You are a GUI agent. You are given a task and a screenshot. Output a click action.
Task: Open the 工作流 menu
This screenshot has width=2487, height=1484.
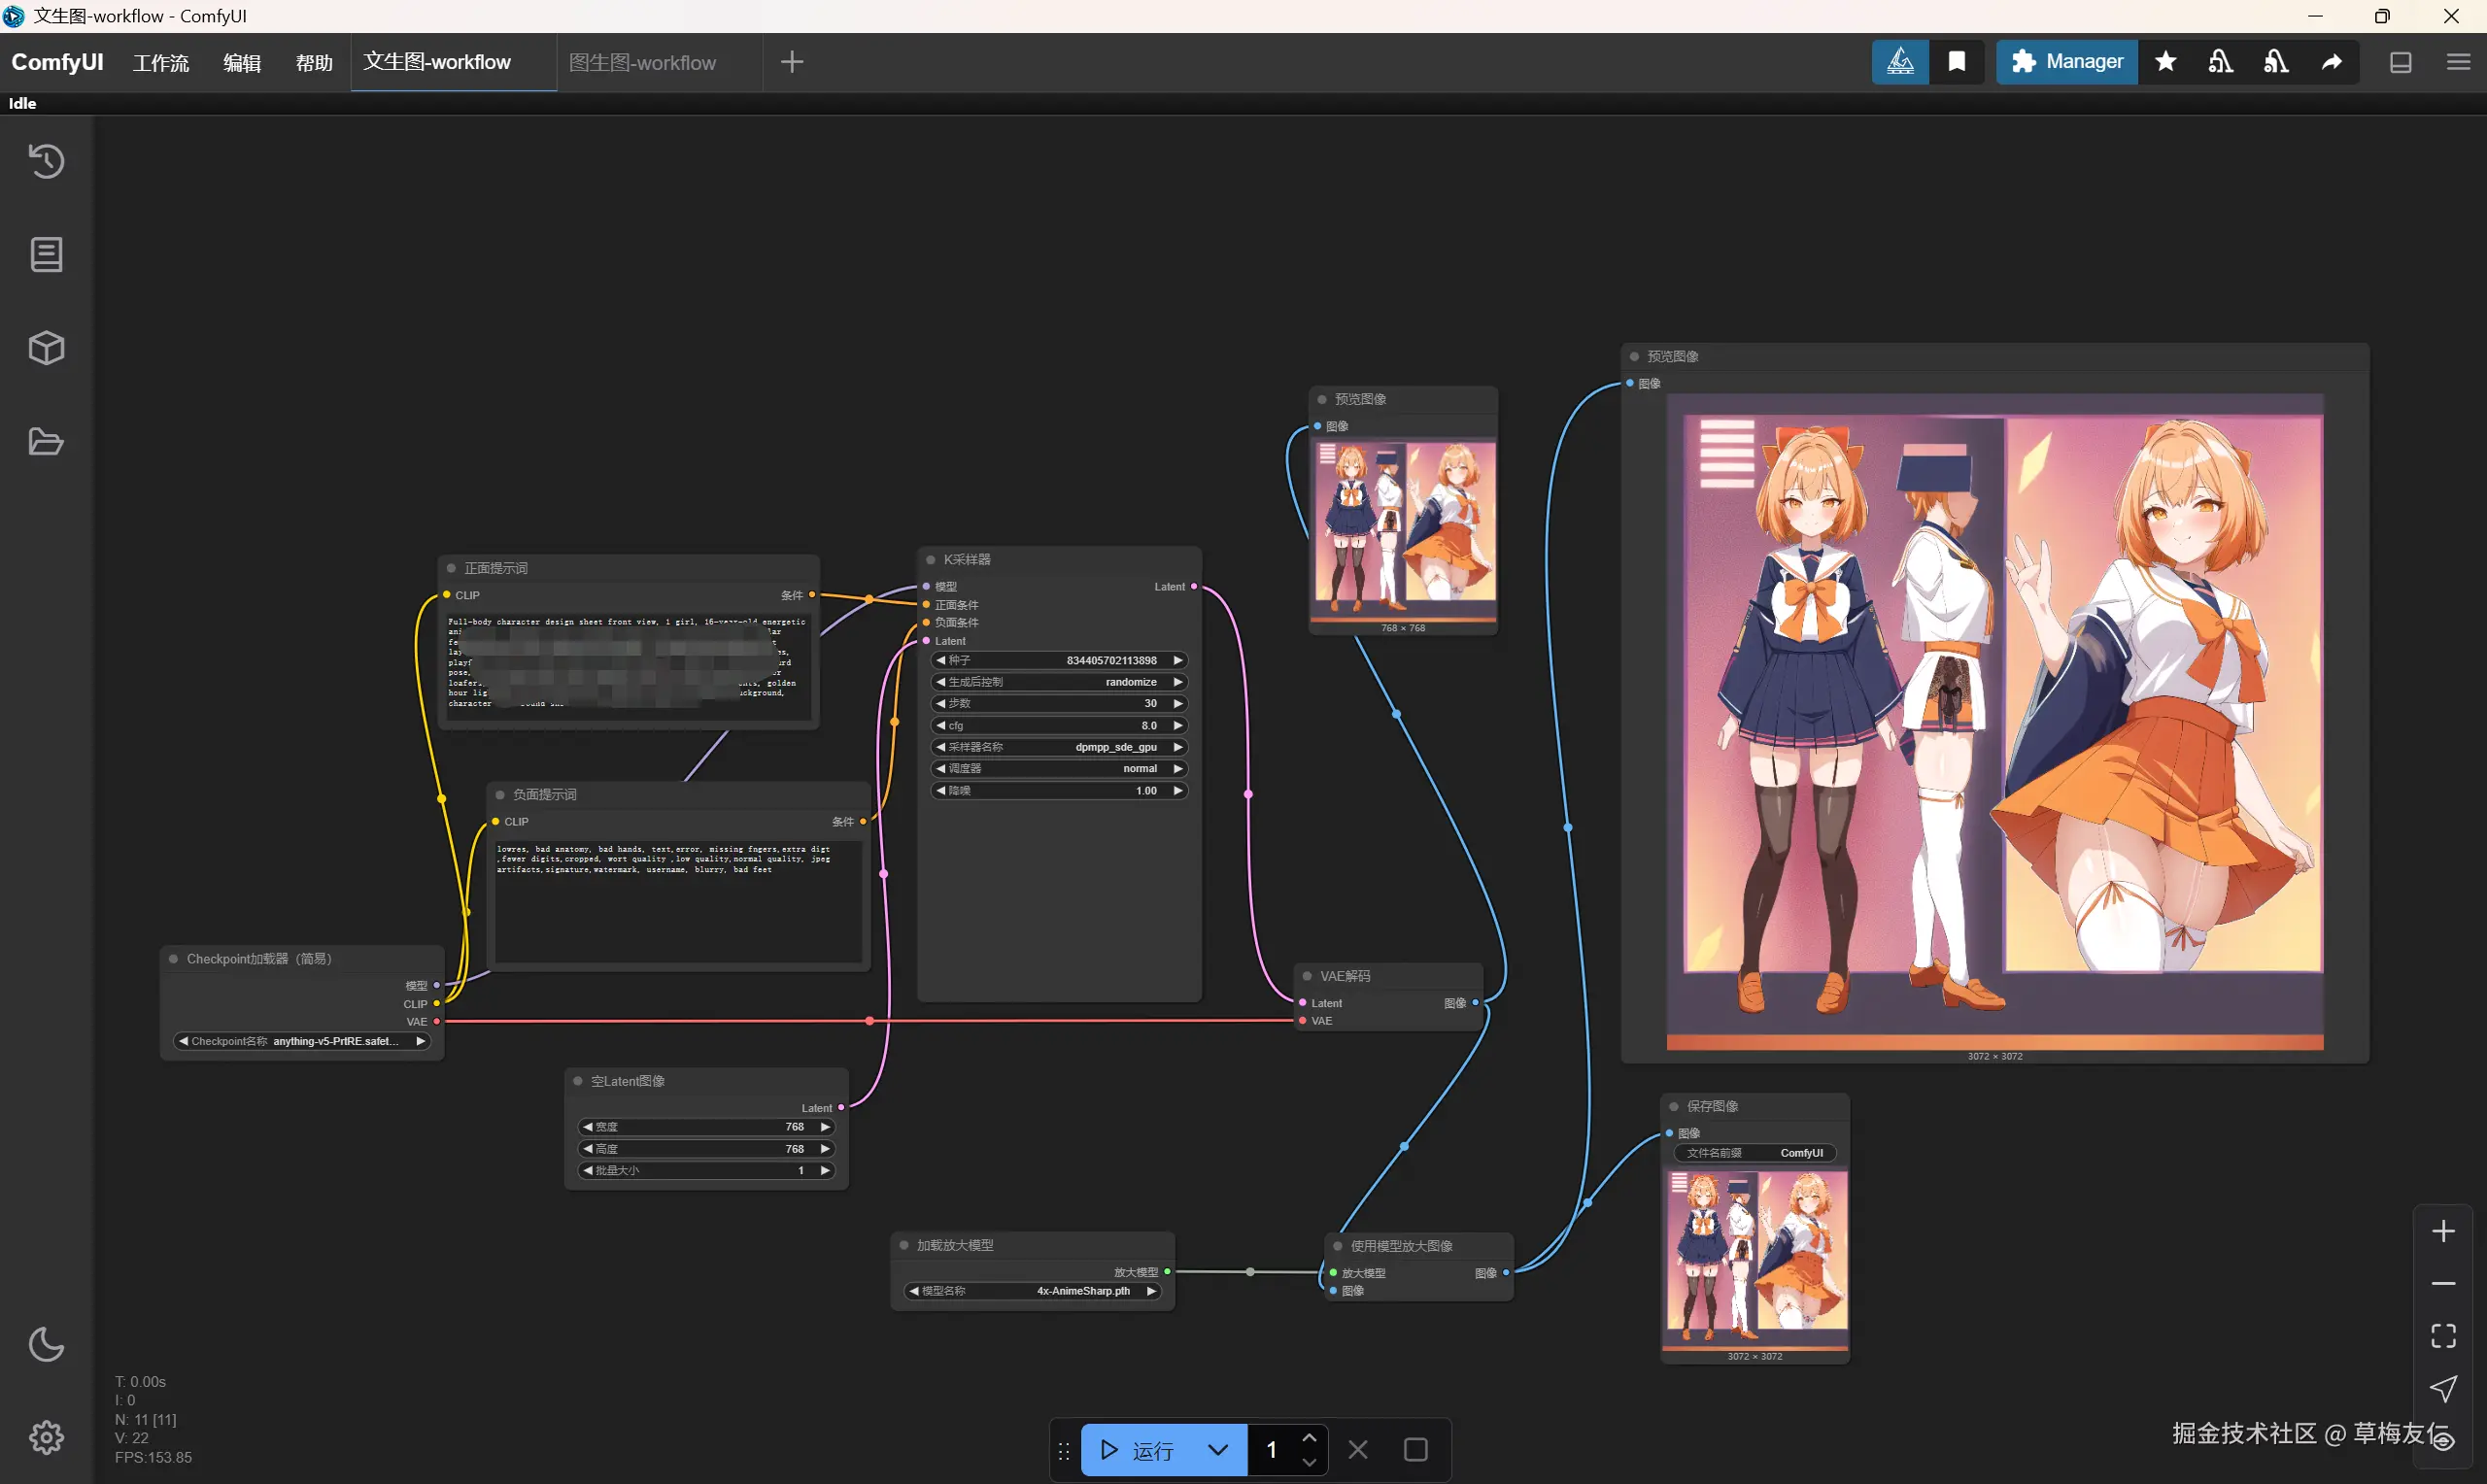point(161,62)
